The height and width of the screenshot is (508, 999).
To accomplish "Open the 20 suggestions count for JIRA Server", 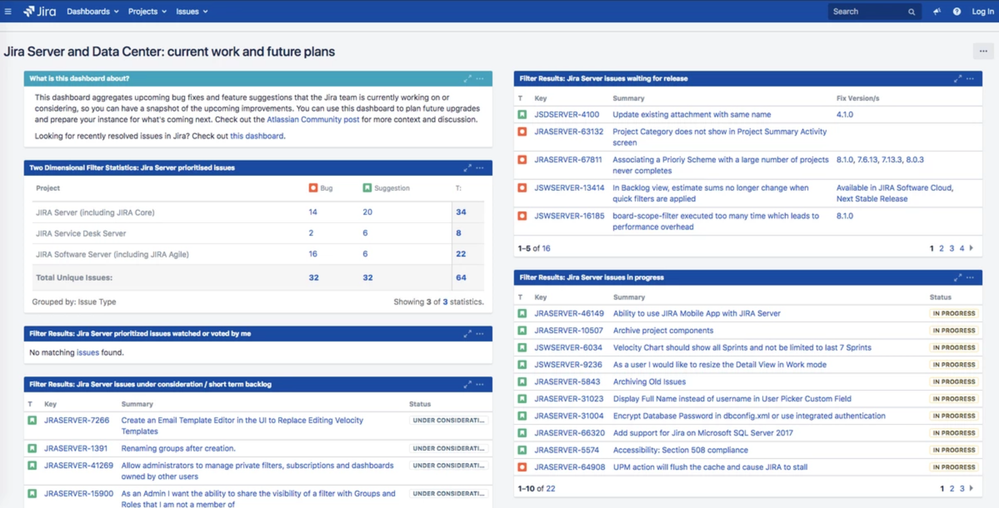I will 368,212.
